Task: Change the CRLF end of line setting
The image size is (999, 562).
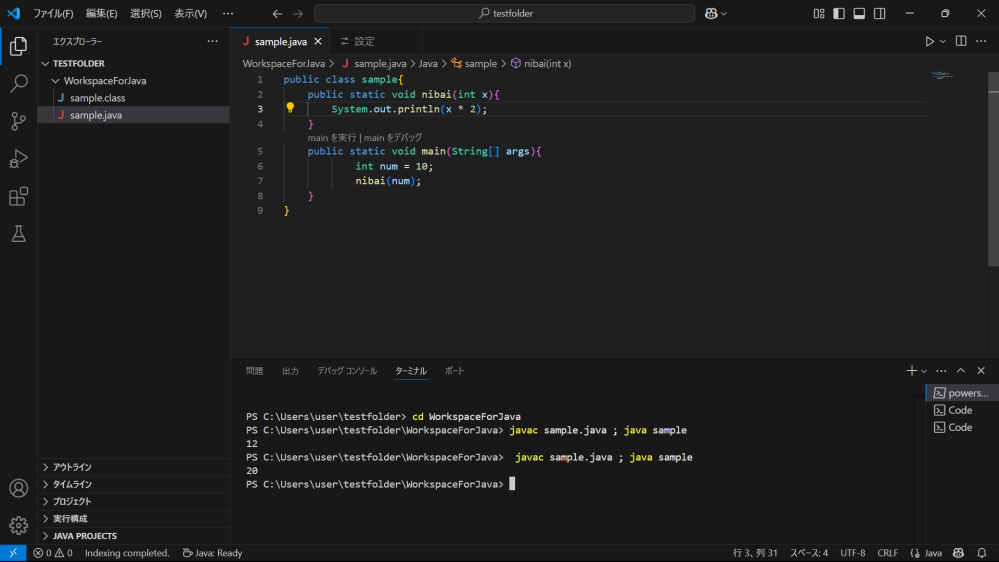Action: (x=888, y=553)
